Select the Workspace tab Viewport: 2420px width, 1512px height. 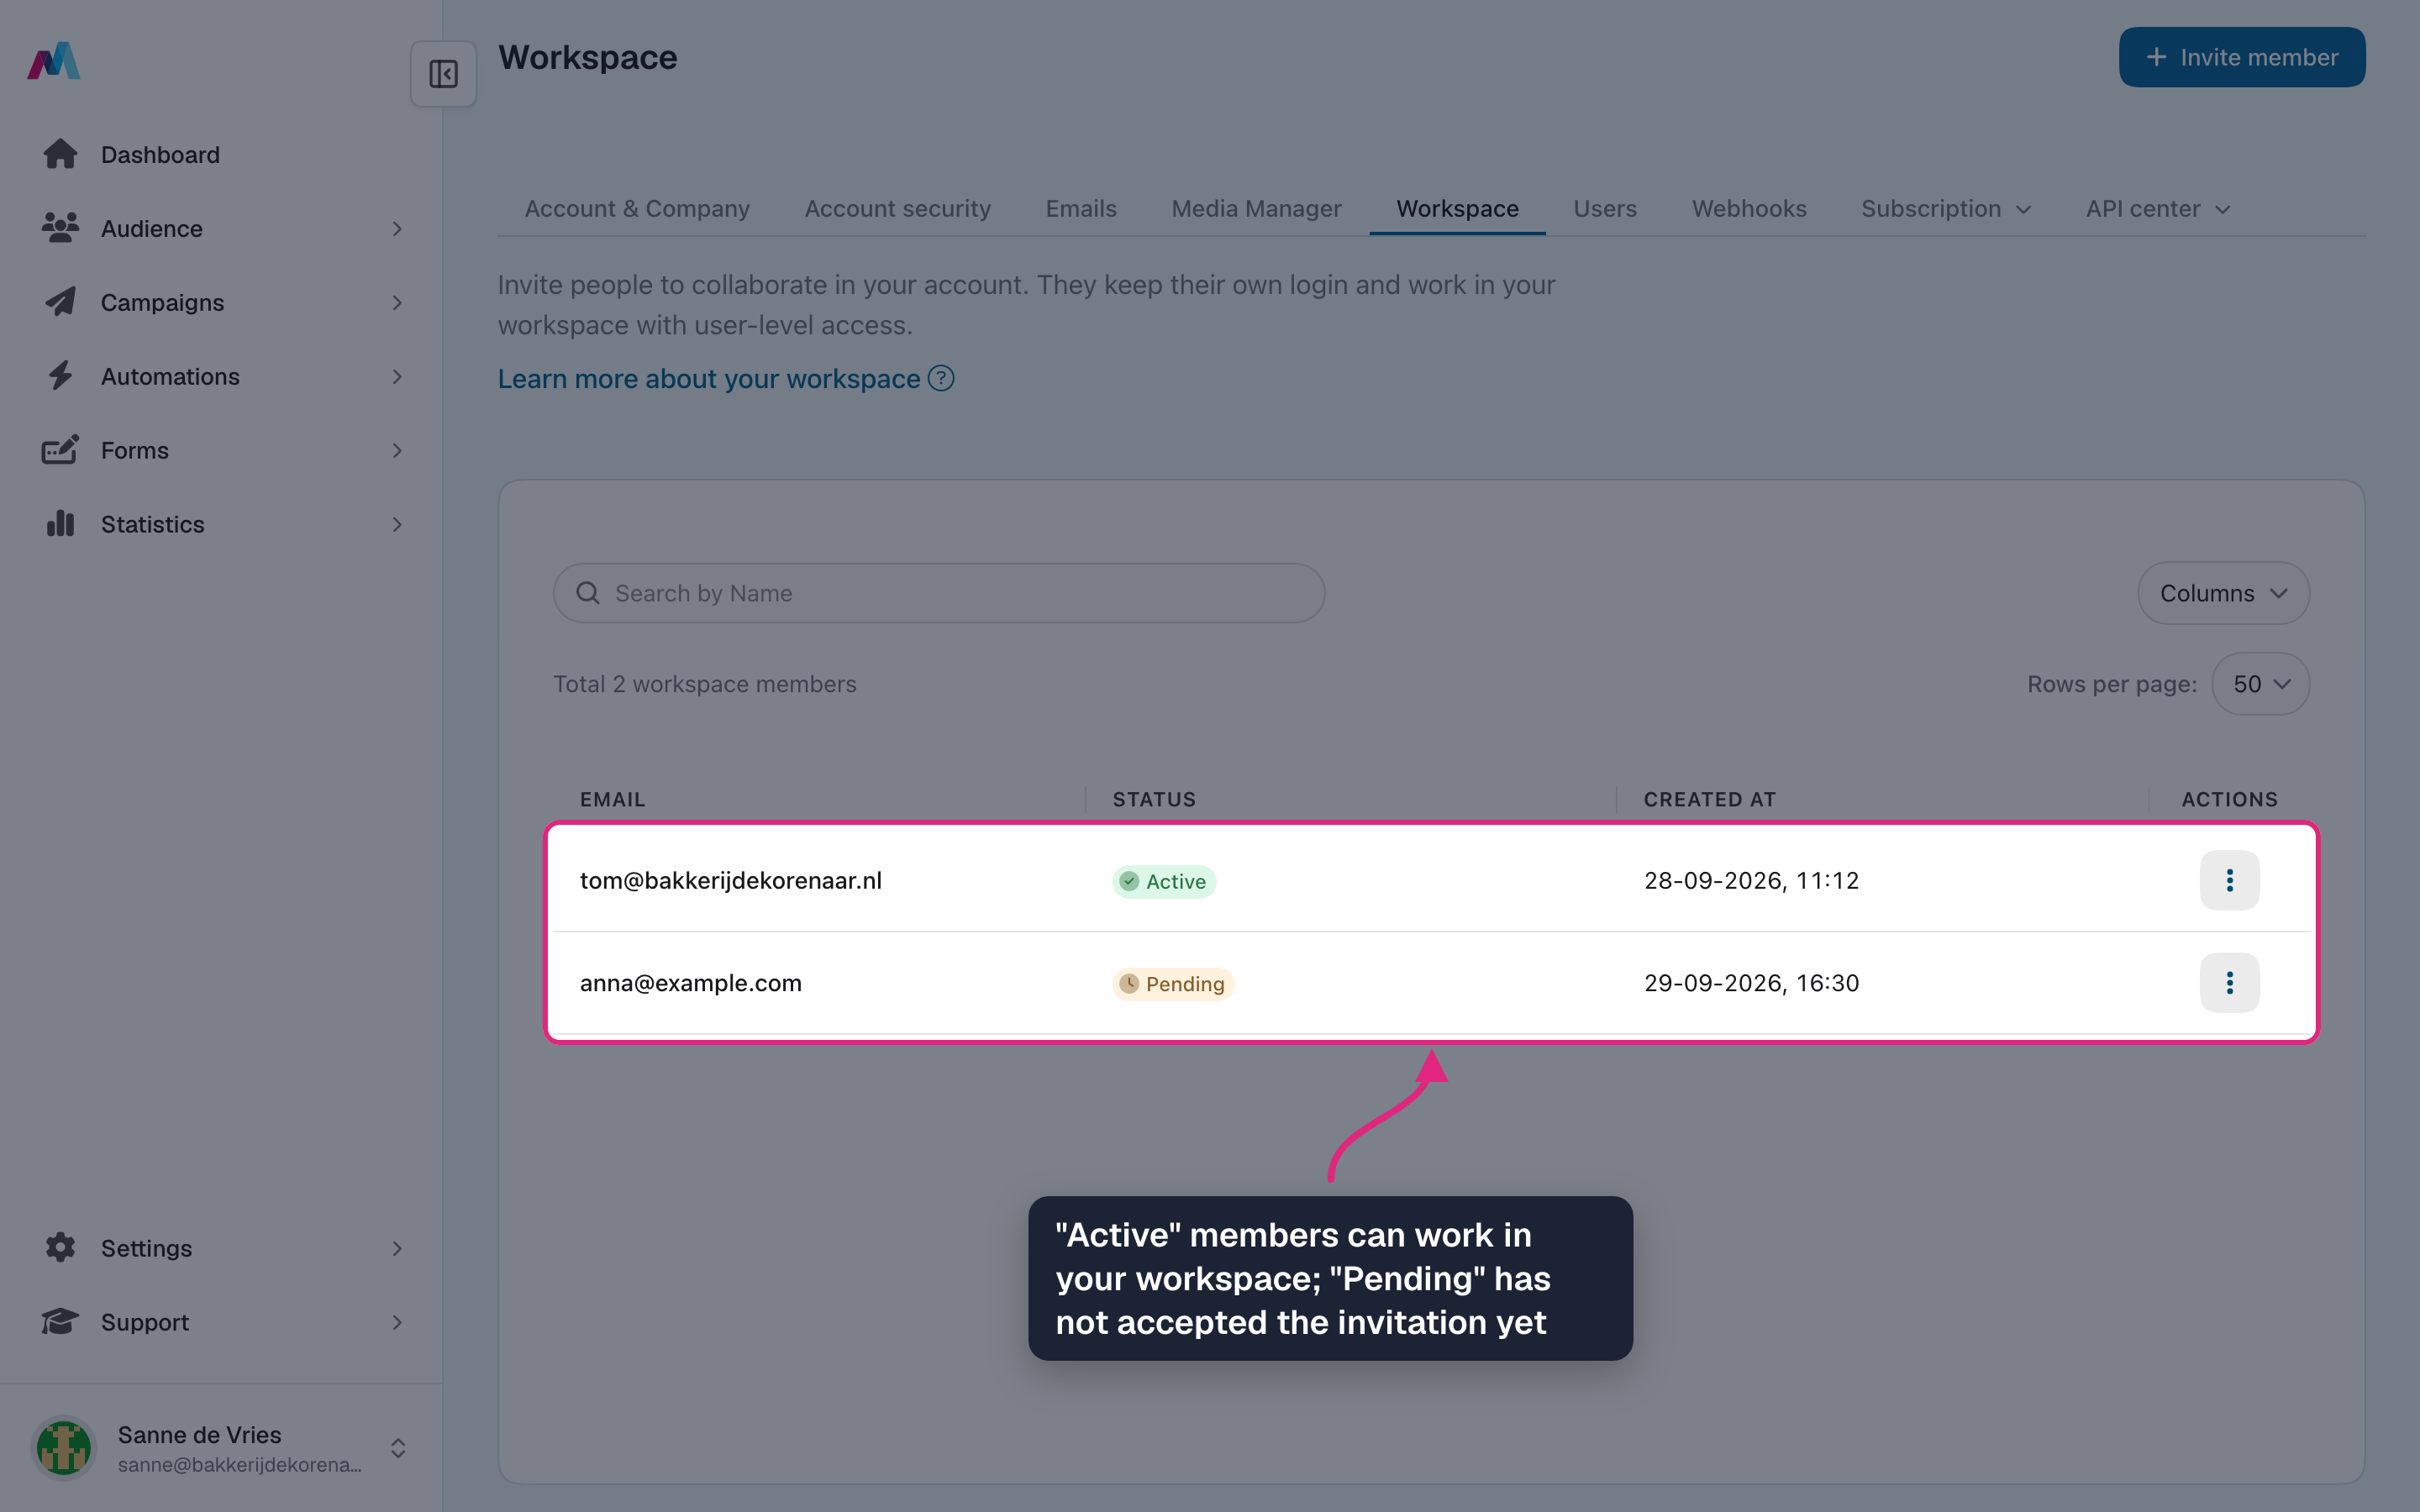coord(1457,209)
